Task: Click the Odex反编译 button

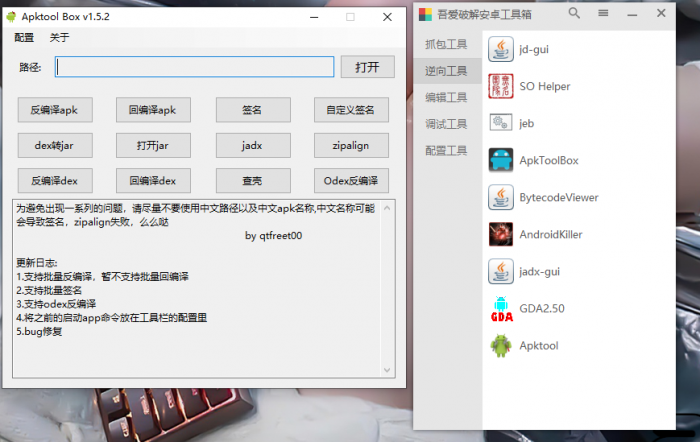Action: pos(351,180)
